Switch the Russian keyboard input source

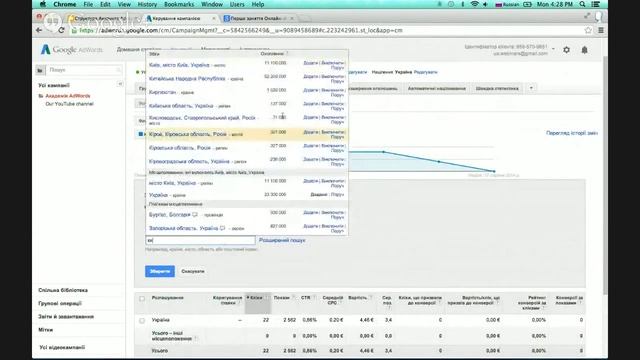click(x=507, y=4)
